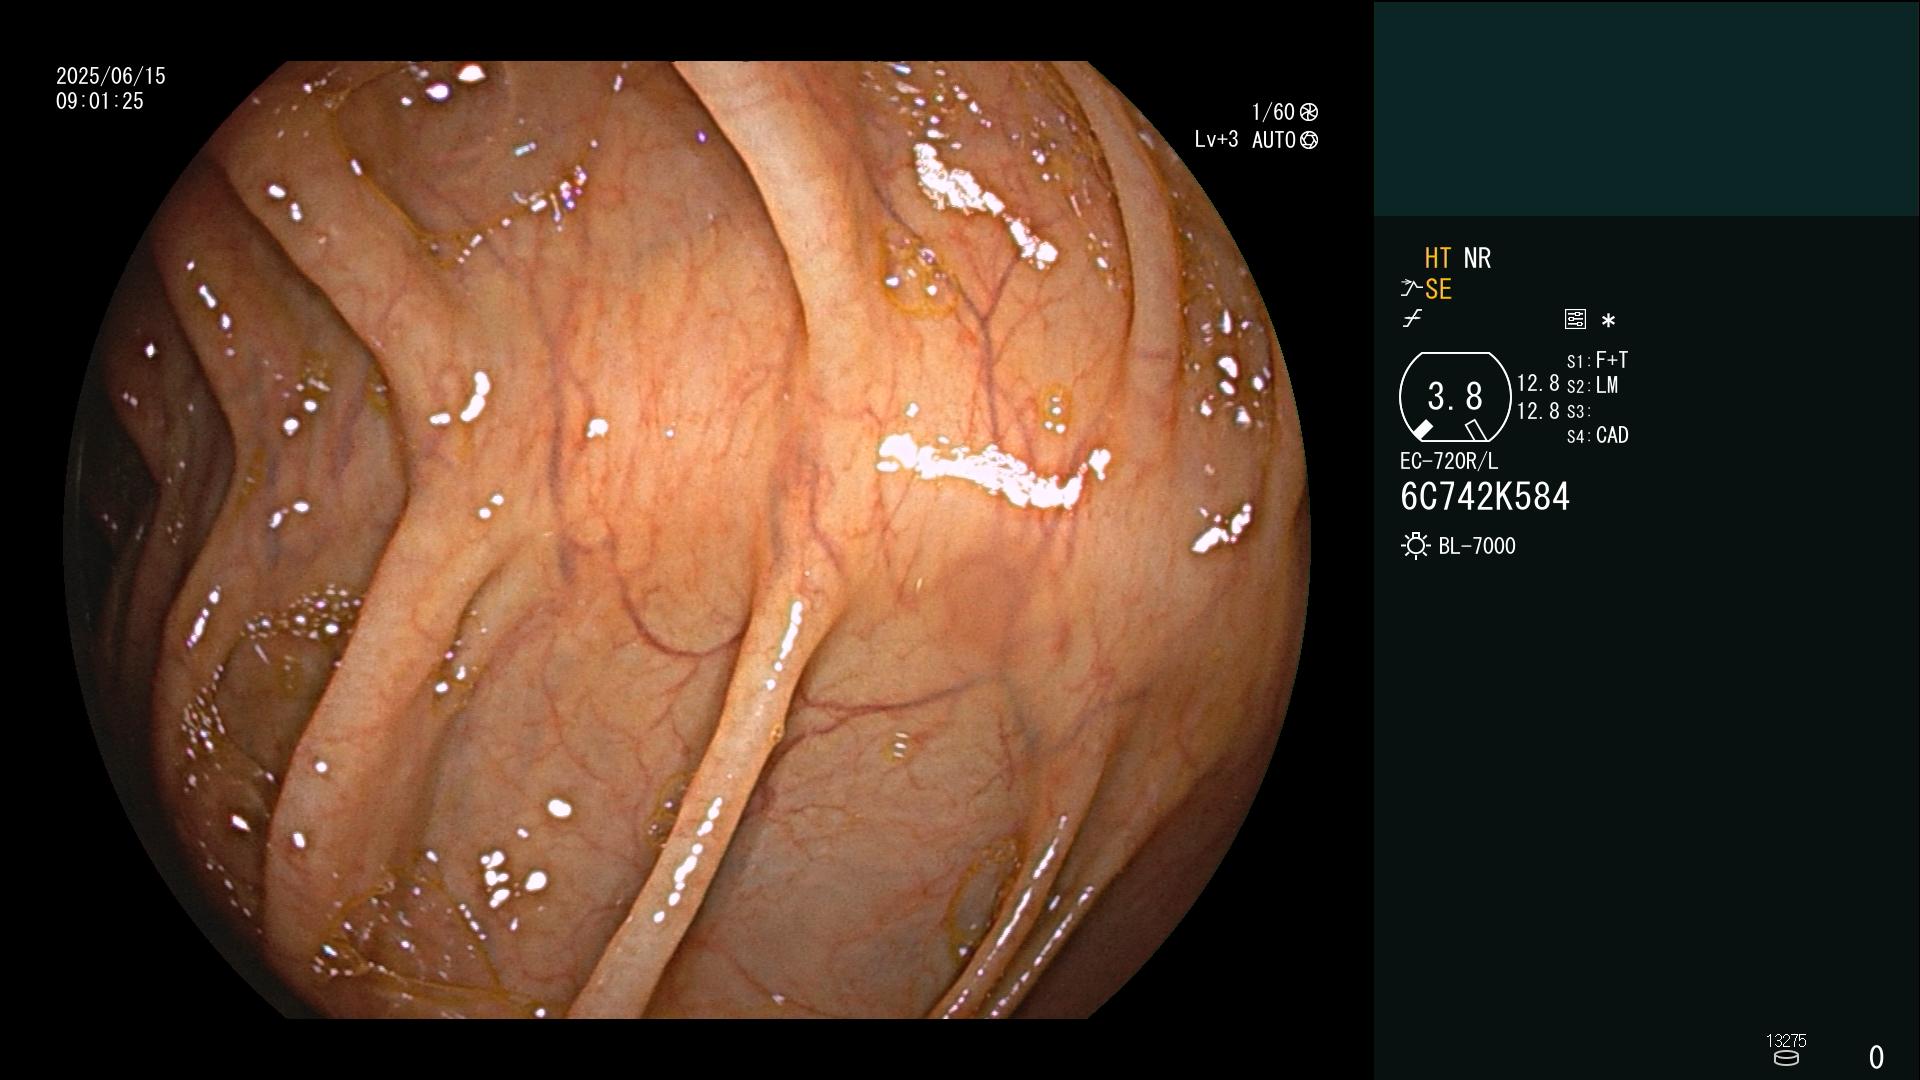
Task: Click the 1/60 shutter speed value
Action: 1273,112
